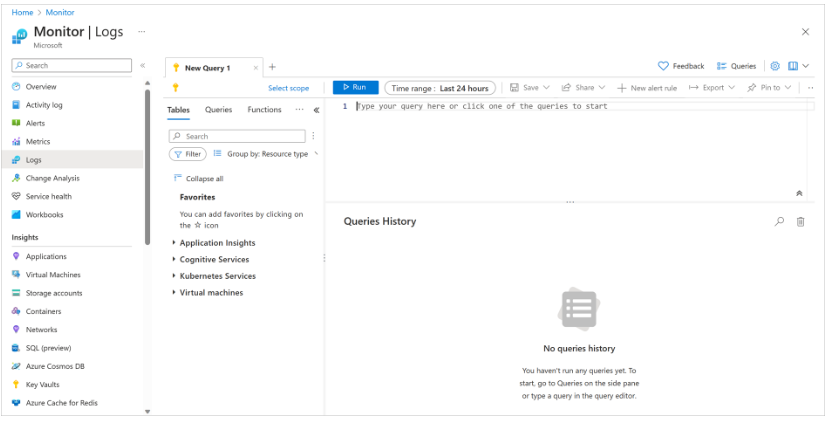This screenshot has height=425, width=830.
Task: Open the Queries pane button
Action: tap(736, 66)
